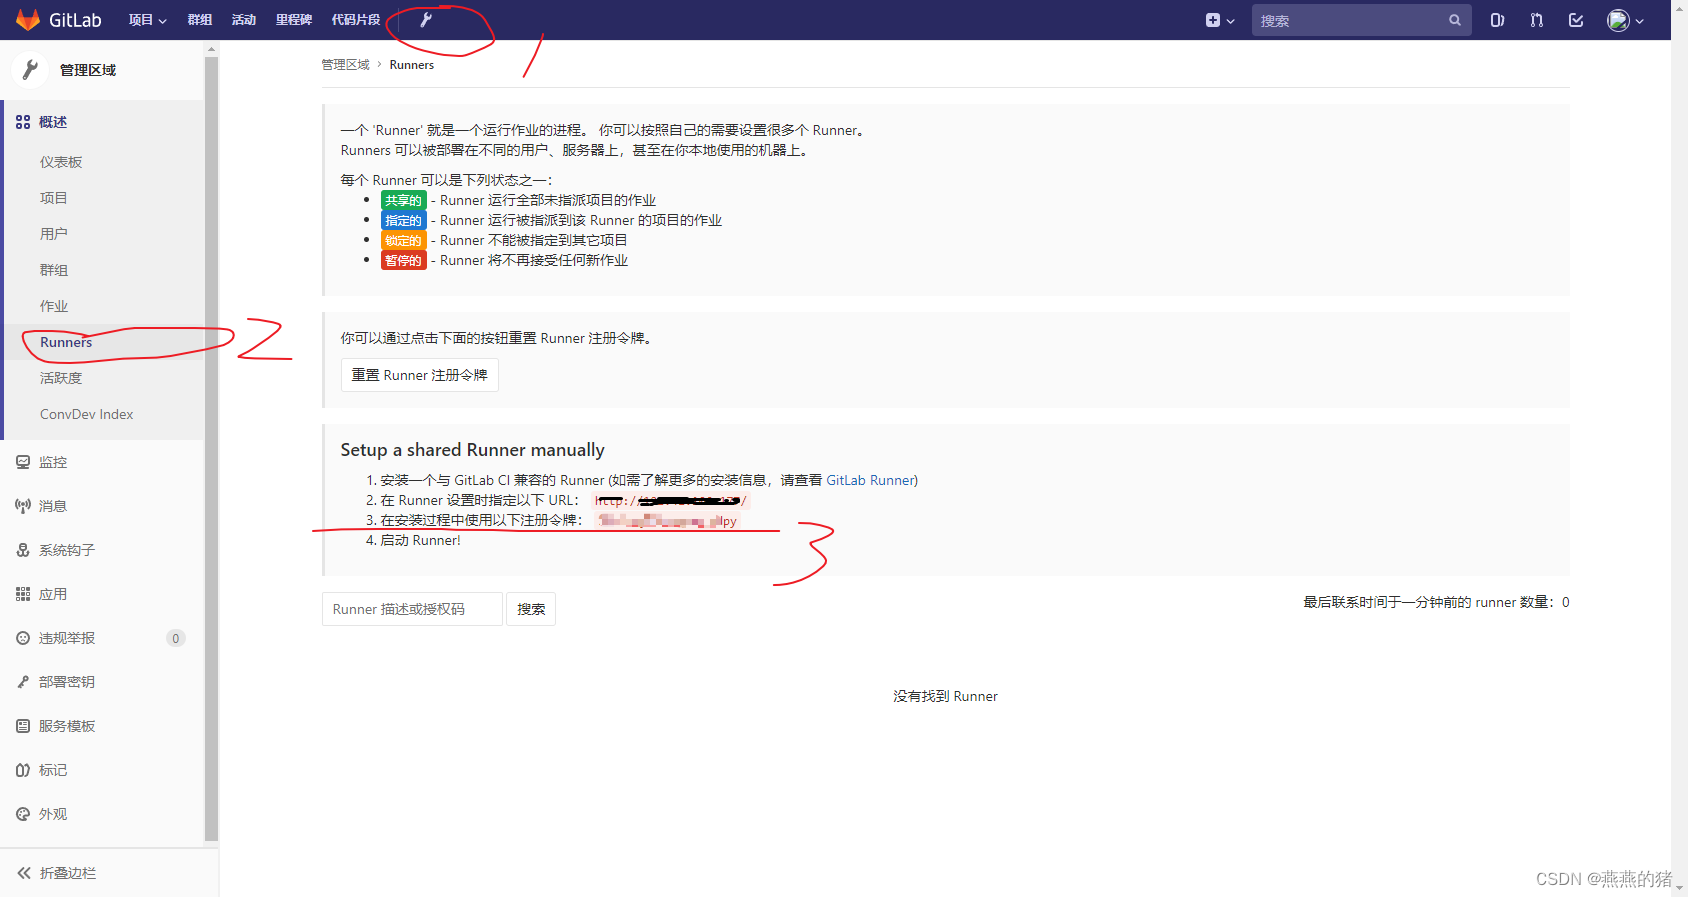Click the 监控 monitor icon
Screen dimensions: 1688x897
[23, 462]
